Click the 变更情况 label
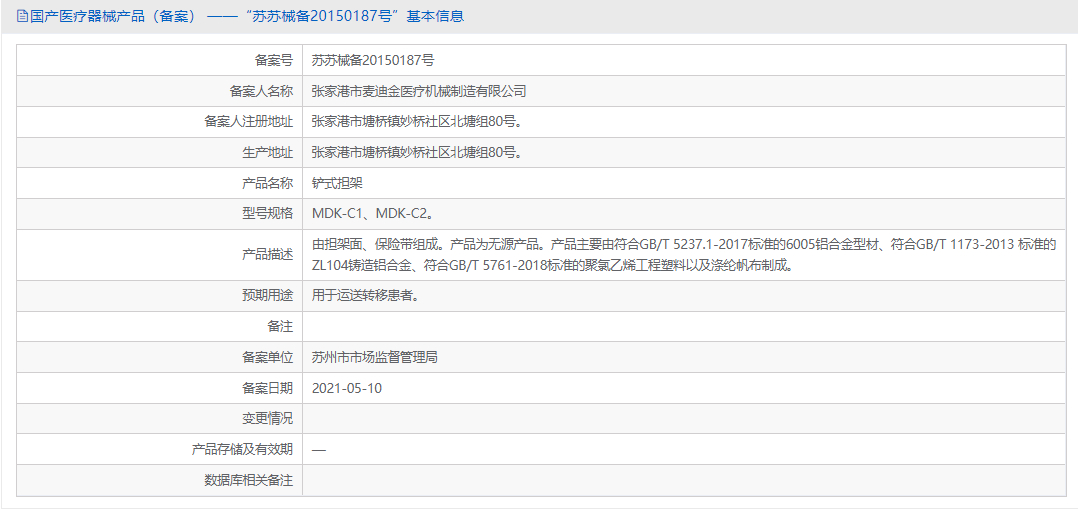Viewport: 1078px width, 510px height. click(268, 419)
